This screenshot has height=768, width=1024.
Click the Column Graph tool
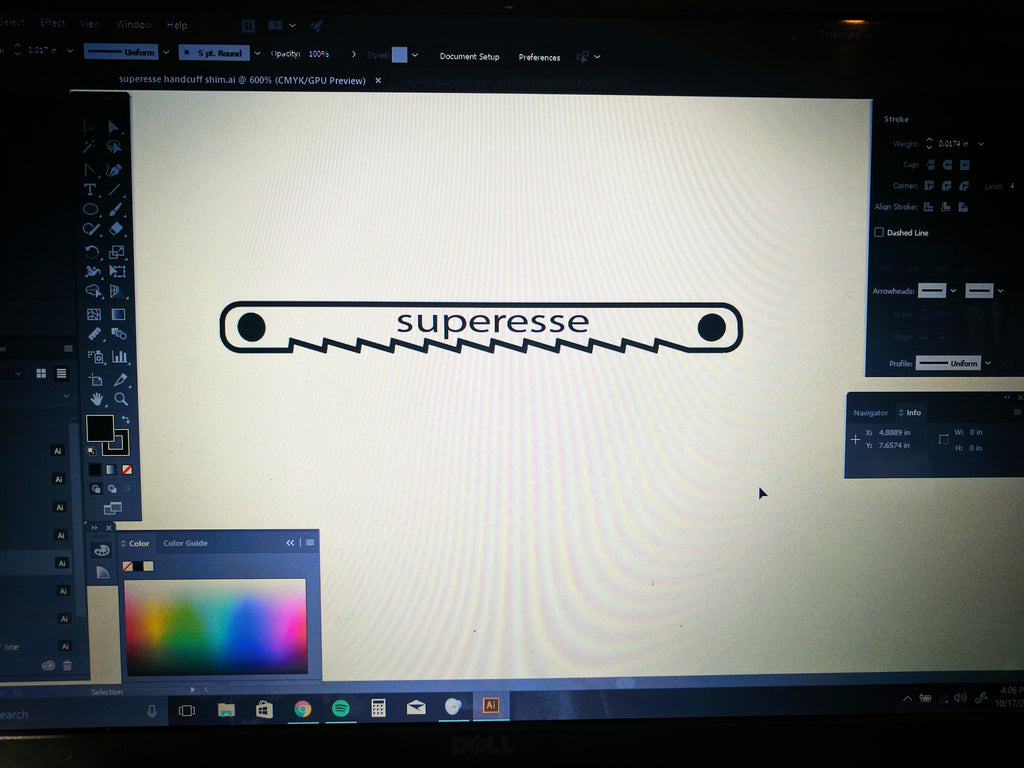(x=119, y=356)
